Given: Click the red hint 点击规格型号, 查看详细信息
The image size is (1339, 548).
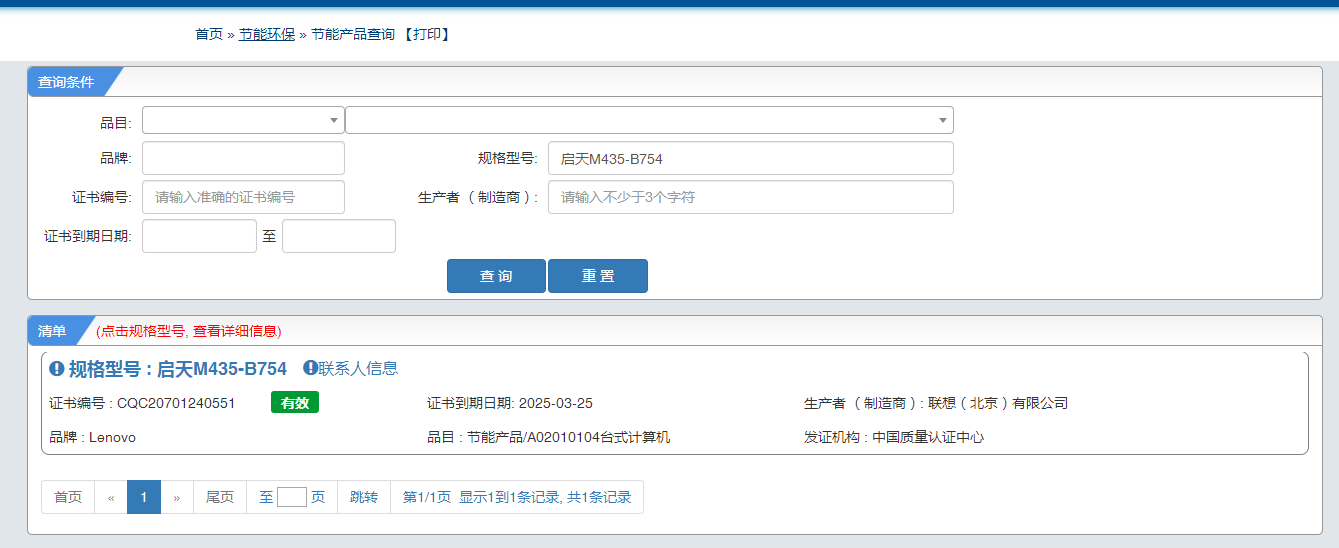Looking at the screenshot, I should click(x=189, y=331).
